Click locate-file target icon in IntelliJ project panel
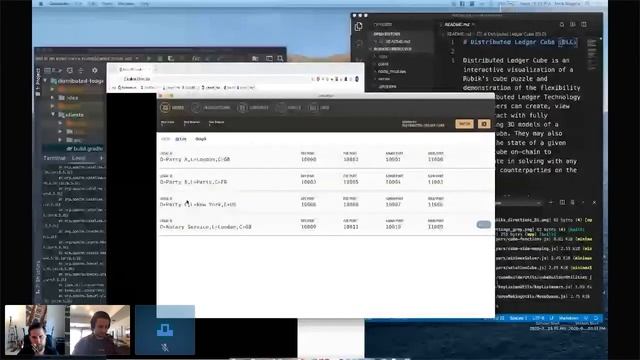640x360 pixels. point(70,71)
